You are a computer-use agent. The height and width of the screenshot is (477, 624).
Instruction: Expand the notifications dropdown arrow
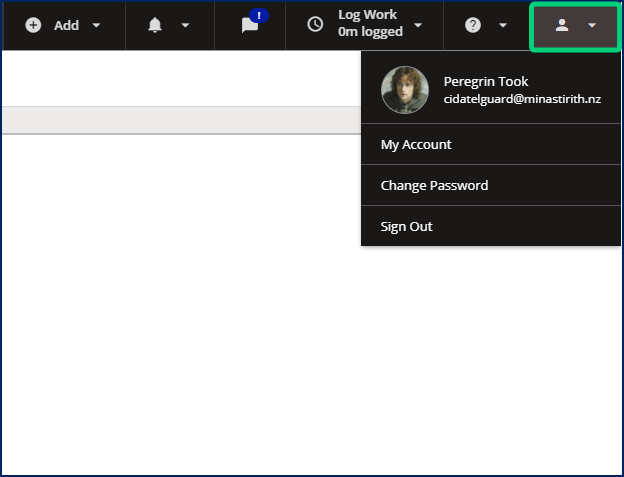point(185,25)
